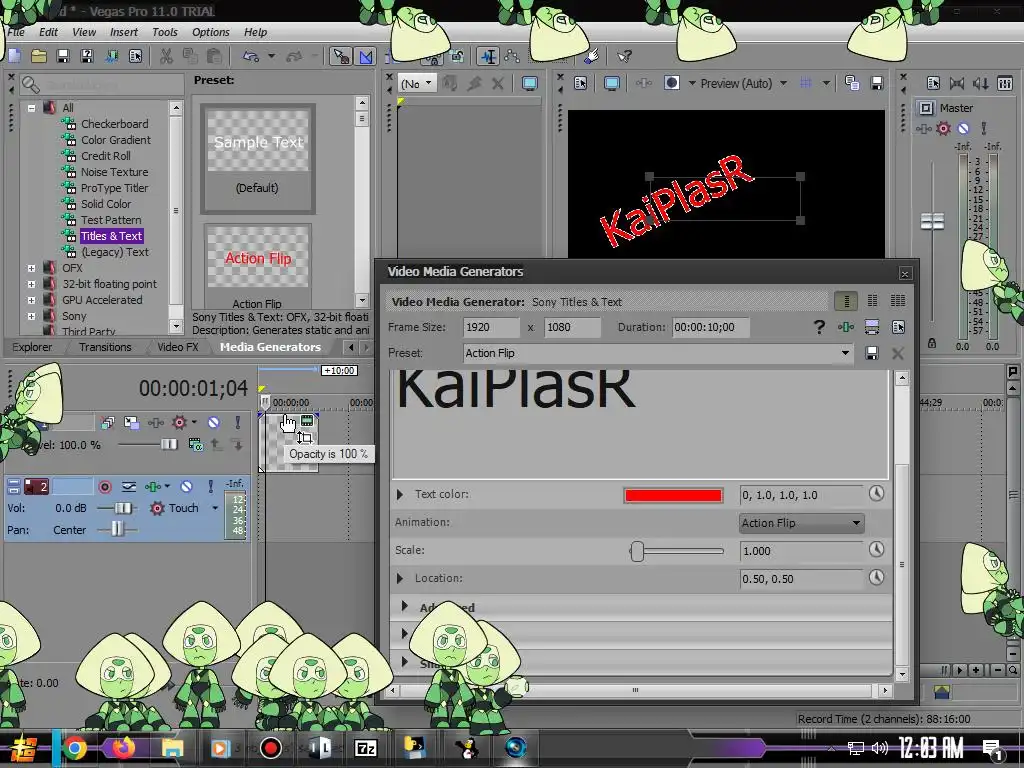Toggle Split Screen View in the preview toolbar

pyautogui.click(x=671, y=83)
